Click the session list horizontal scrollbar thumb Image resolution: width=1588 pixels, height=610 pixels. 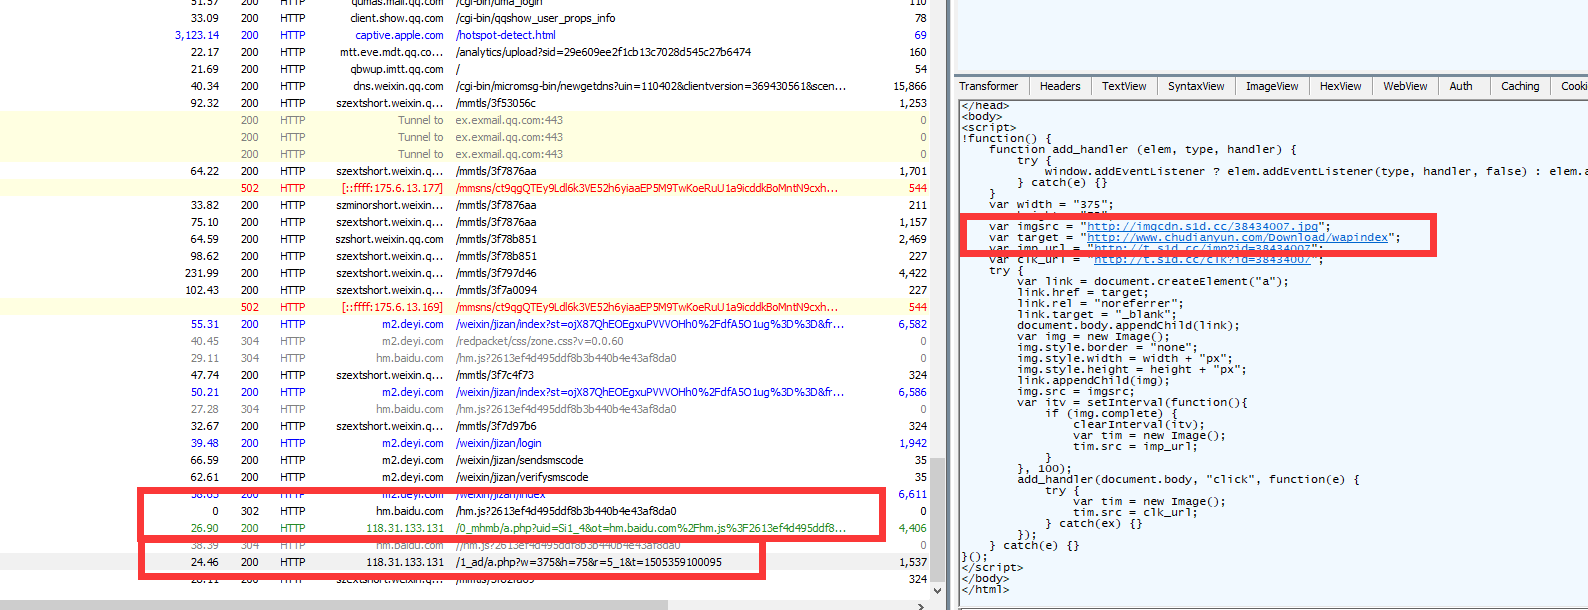point(333,605)
